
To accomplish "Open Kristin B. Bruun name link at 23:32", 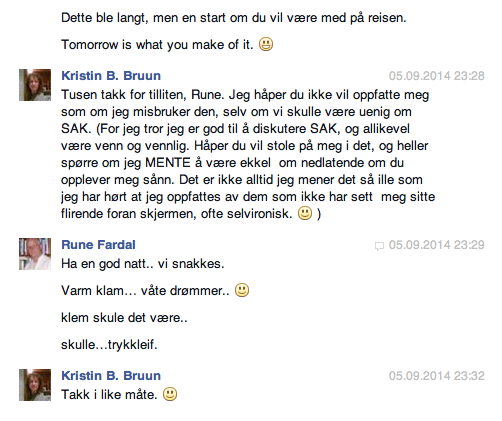I will click(111, 376).
